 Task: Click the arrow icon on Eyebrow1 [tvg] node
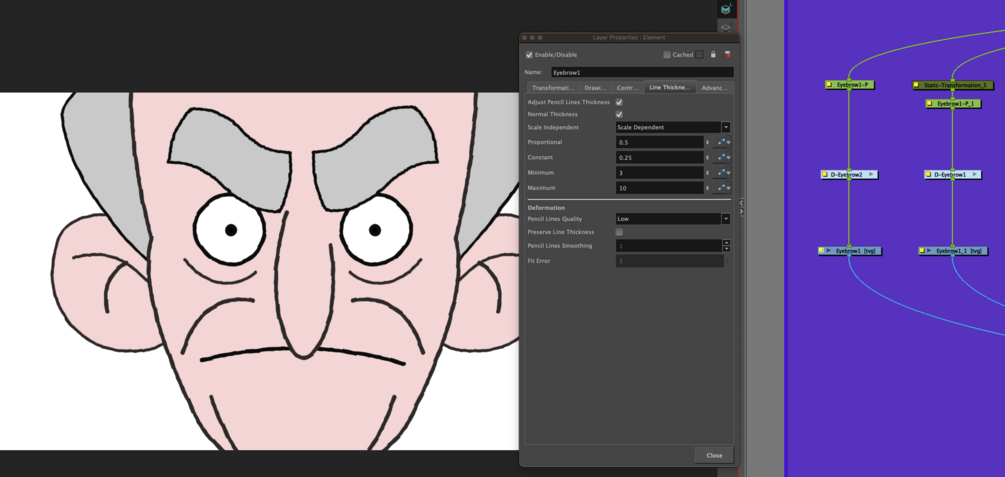tap(829, 251)
